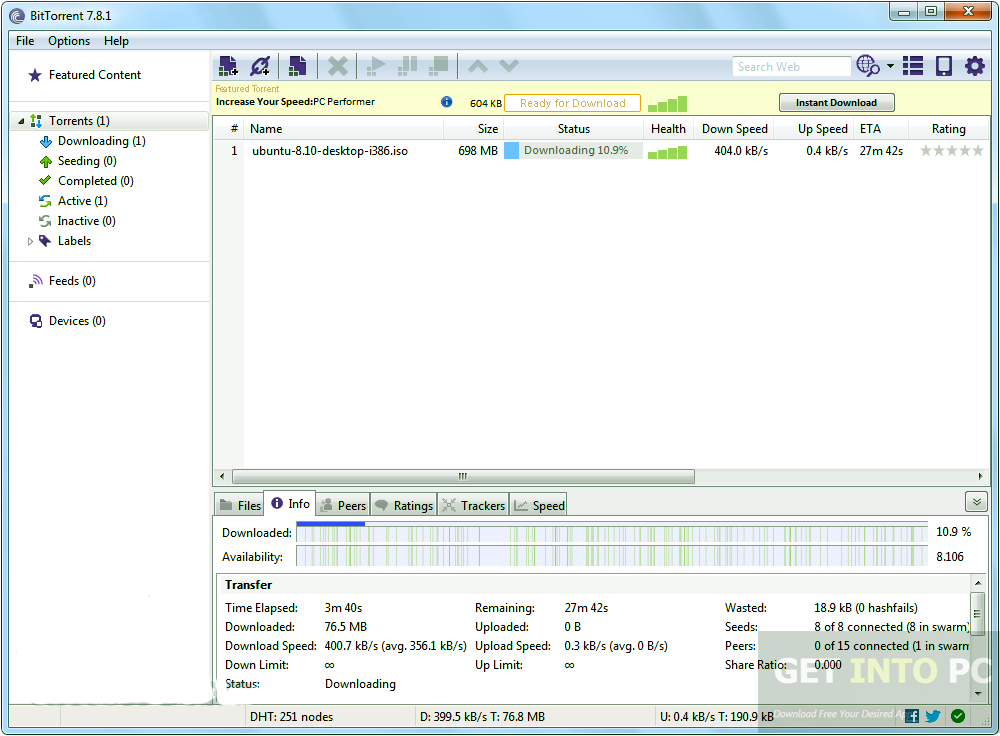1000x736 pixels.
Task: Click the Twitter bird status icon
Action: click(933, 716)
